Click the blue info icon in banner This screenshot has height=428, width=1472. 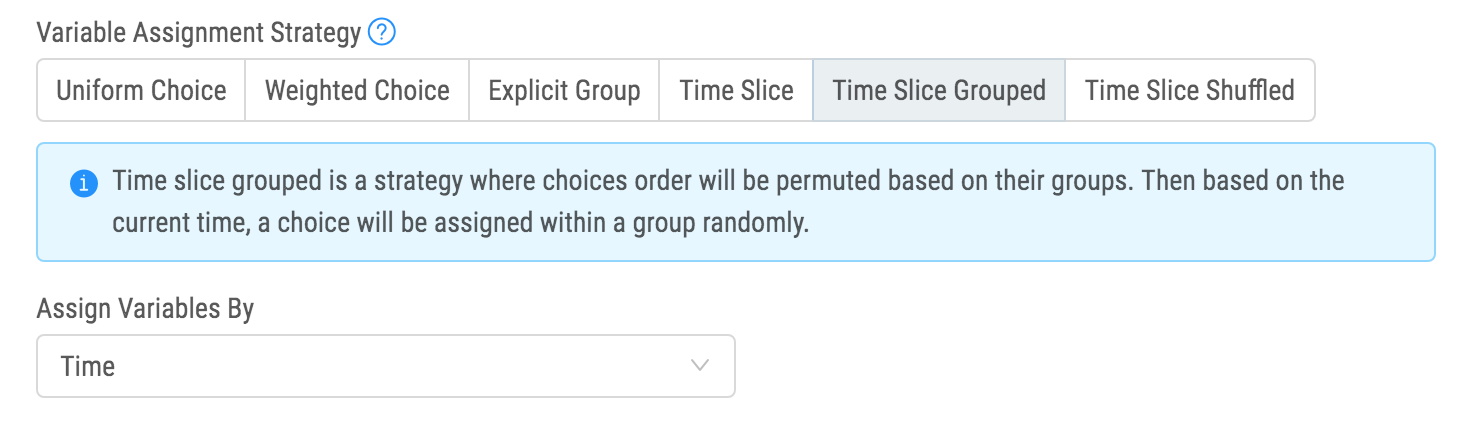[x=84, y=184]
